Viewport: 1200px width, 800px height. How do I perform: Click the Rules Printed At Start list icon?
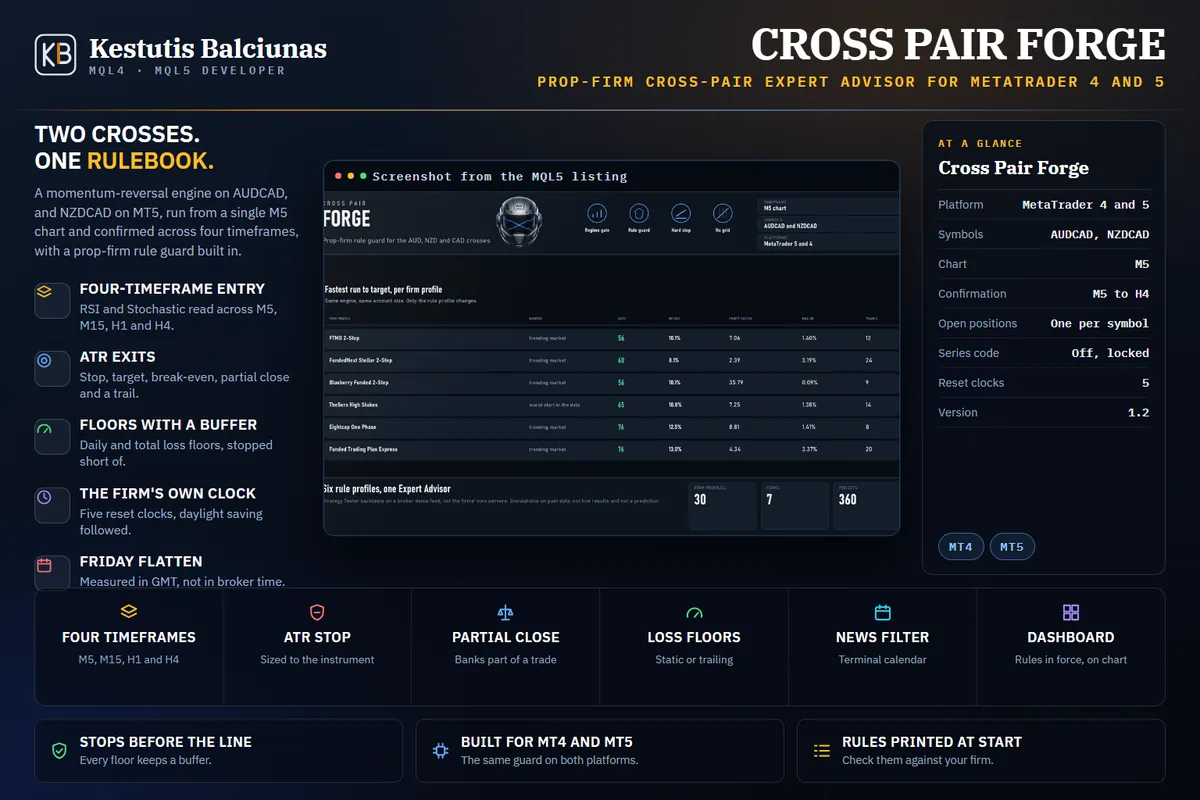coord(822,750)
